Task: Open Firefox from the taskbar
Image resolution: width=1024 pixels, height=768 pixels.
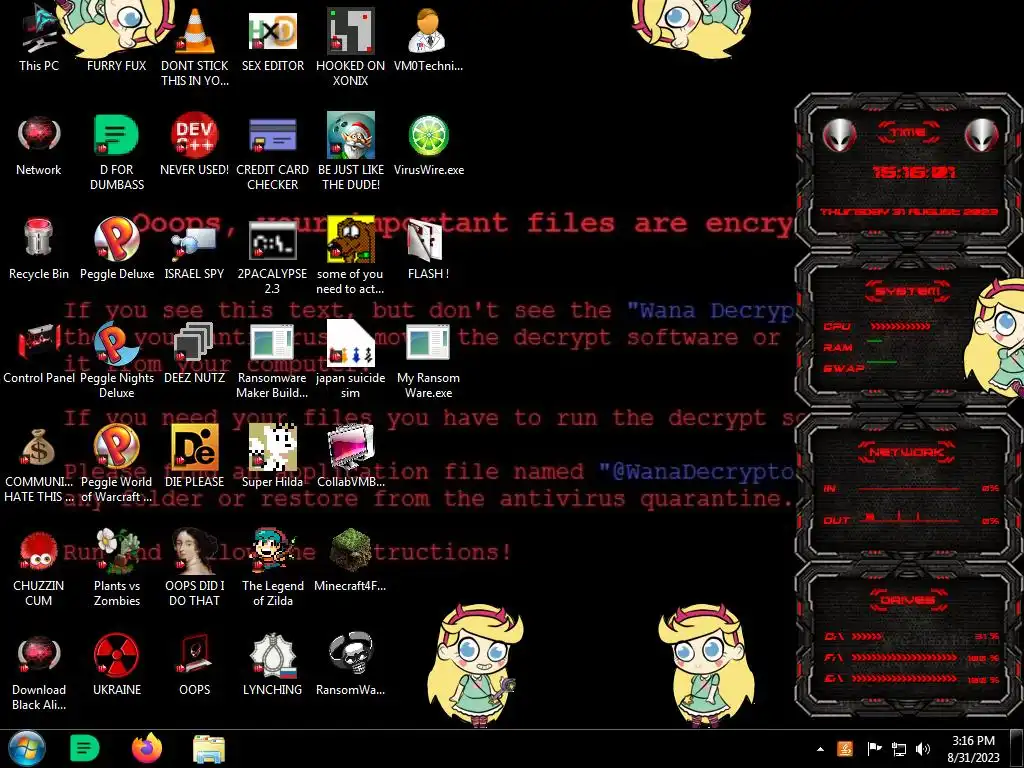Action: point(147,748)
